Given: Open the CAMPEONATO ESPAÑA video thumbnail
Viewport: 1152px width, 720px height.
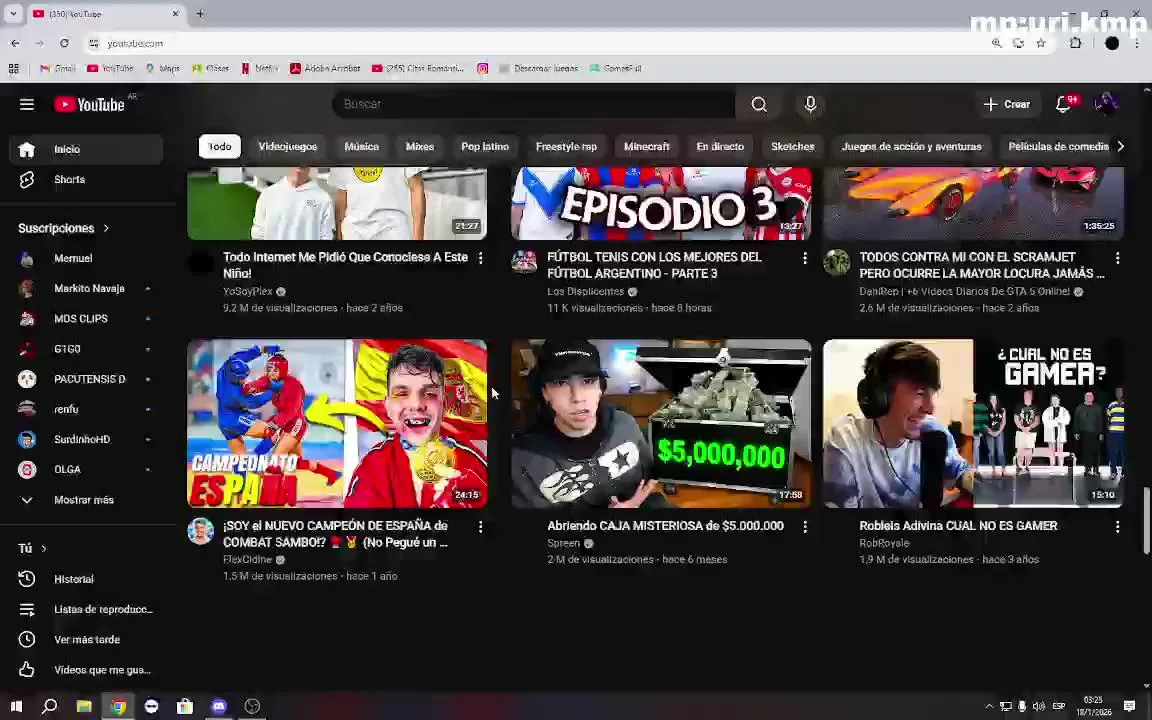Looking at the screenshot, I should coord(337,423).
